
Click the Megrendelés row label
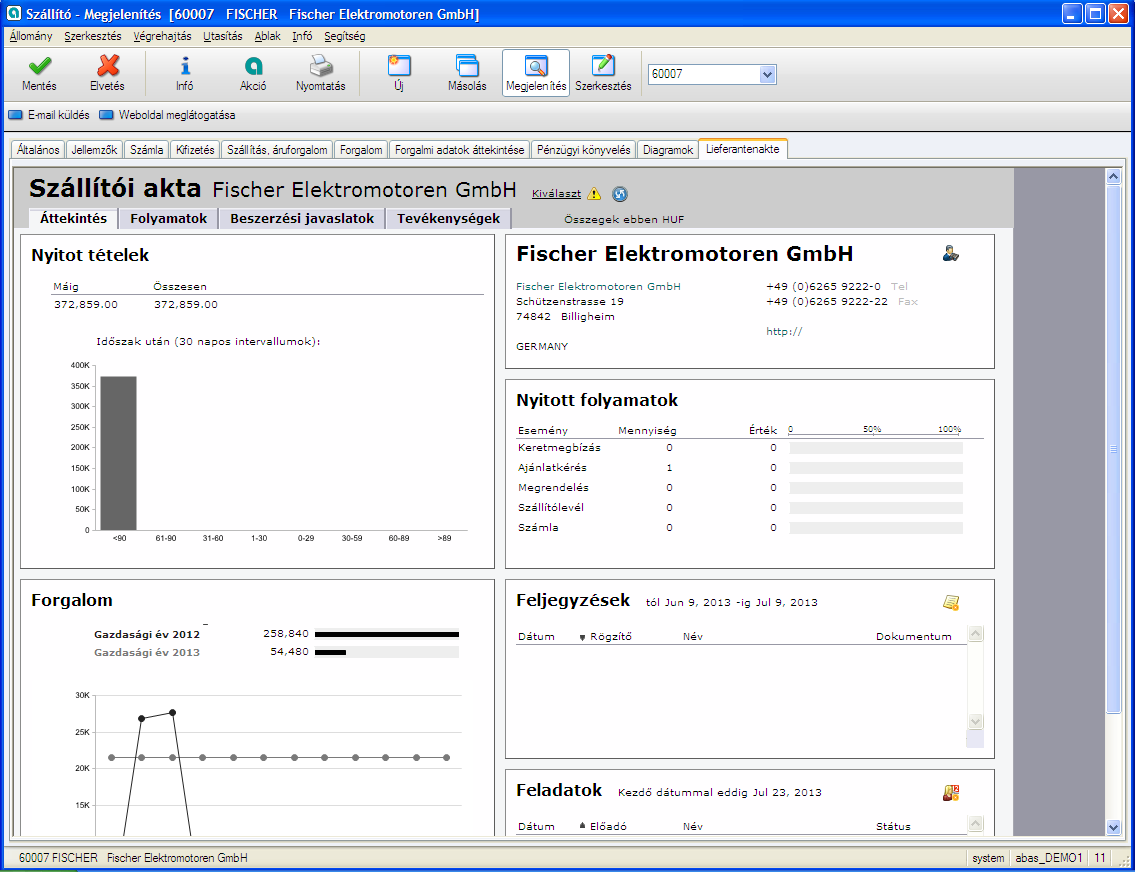point(553,488)
